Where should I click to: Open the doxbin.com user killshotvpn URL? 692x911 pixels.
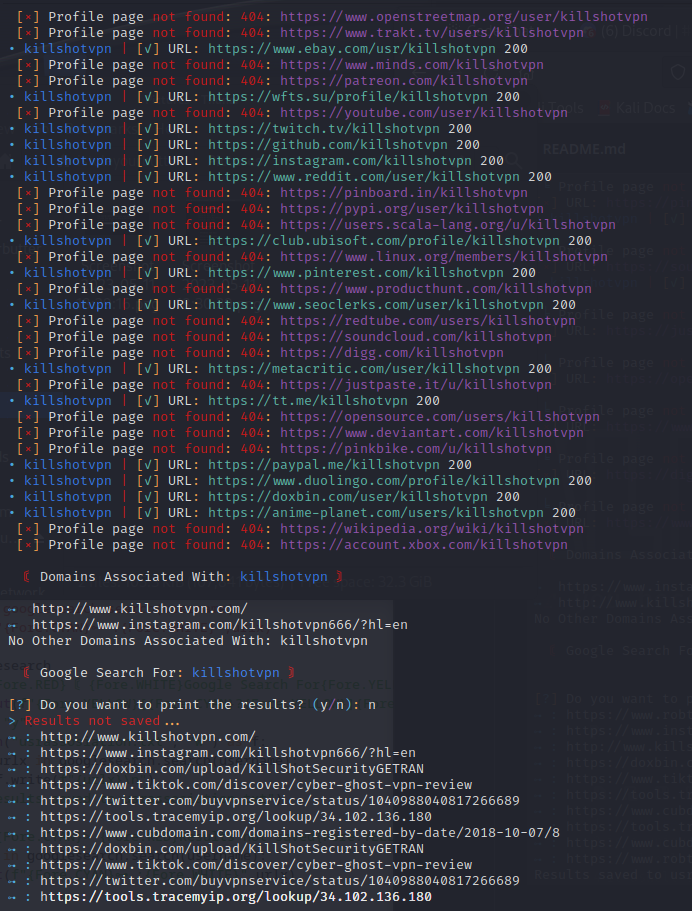tap(348, 497)
